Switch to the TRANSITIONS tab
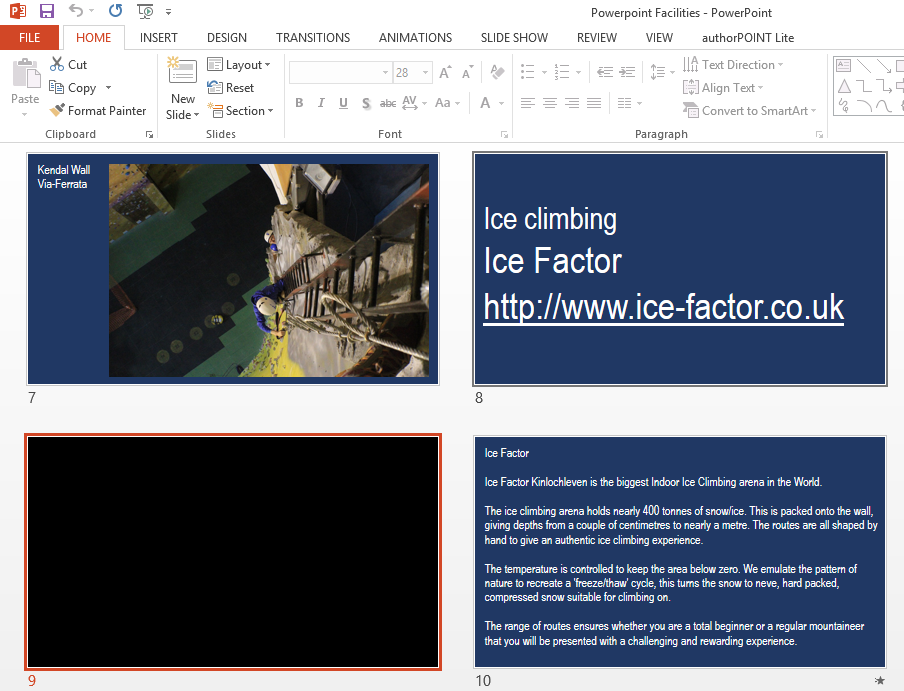 [x=312, y=37]
